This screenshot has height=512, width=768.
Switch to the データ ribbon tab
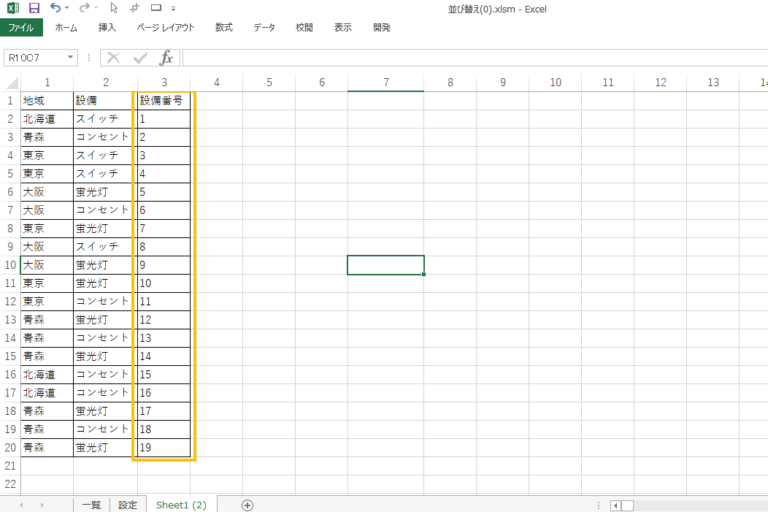[x=264, y=27]
